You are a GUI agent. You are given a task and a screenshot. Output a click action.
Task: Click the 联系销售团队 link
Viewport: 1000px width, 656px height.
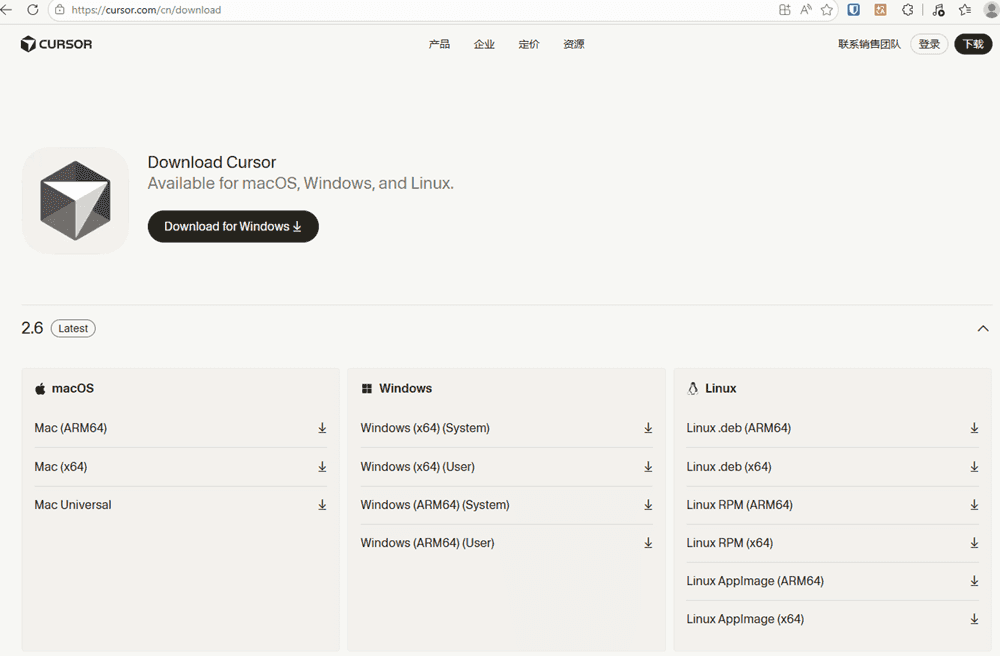(869, 44)
